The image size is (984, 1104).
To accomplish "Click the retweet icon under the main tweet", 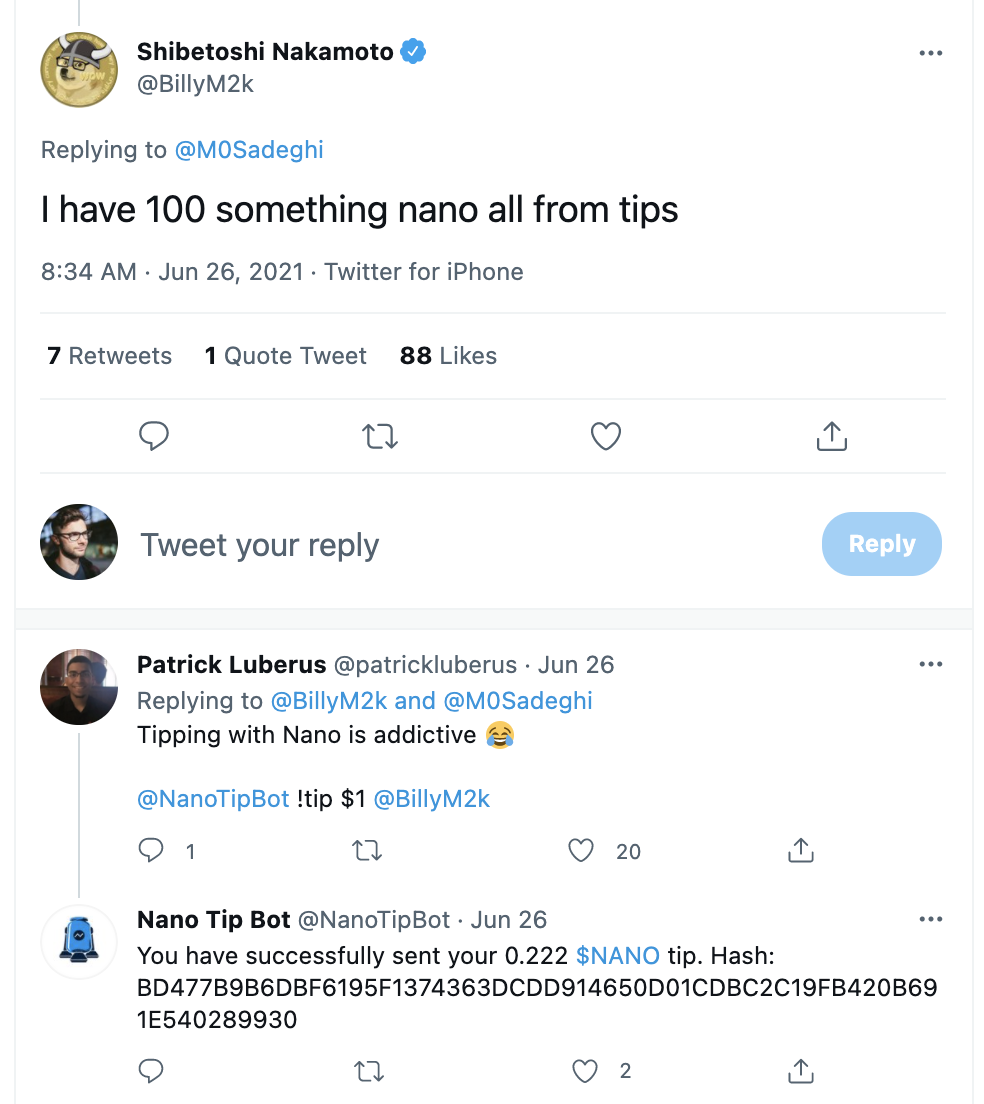I will [x=380, y=436].
